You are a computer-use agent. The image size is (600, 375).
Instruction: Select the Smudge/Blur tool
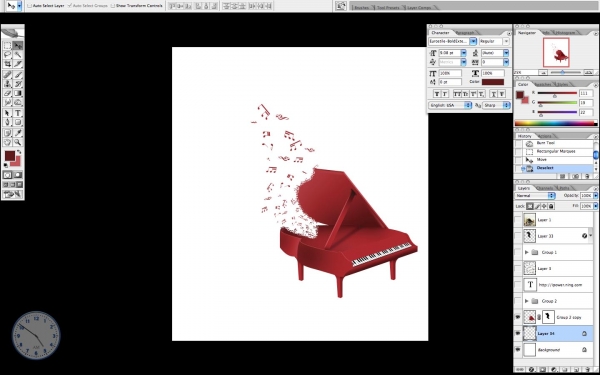pyautogui.click(x=8, y=102)
